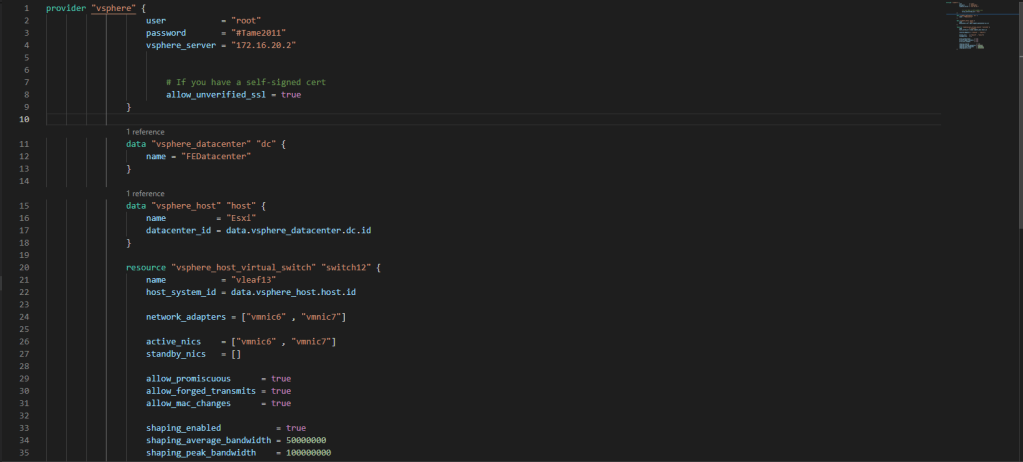Click the "1 reference" code lens above vsphere_datacenter
1023x462 pixels.
(x=145, y=132)
